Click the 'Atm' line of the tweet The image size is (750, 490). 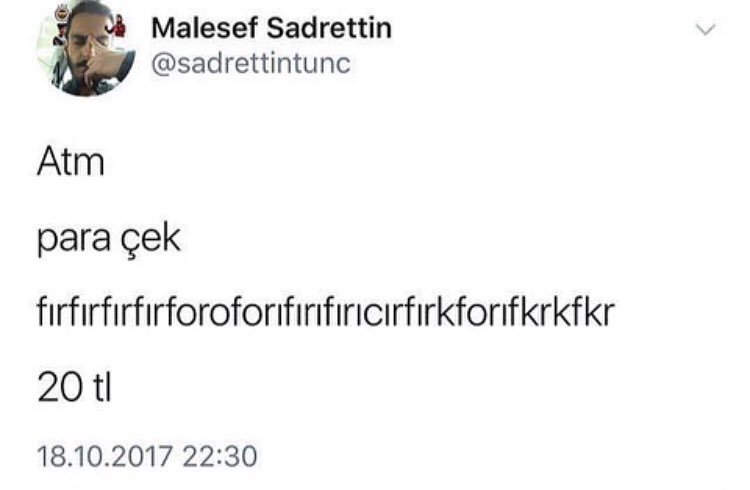[x=71, y=161]
